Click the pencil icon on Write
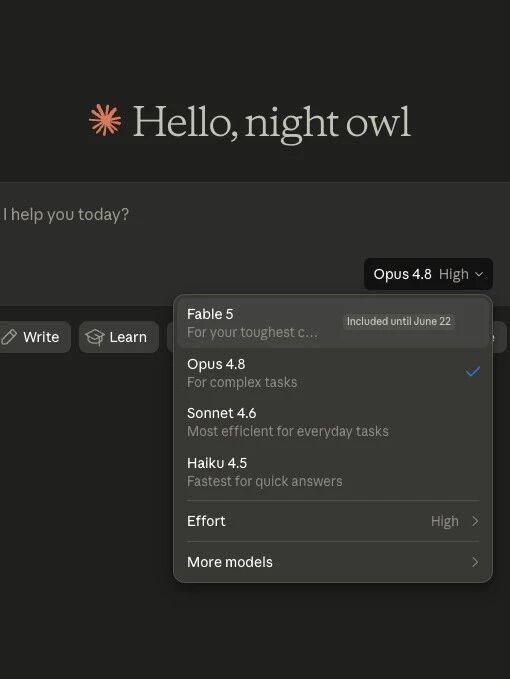Image resolution: width=510 pixels, height=679 pixels. (x=9, y=337)
